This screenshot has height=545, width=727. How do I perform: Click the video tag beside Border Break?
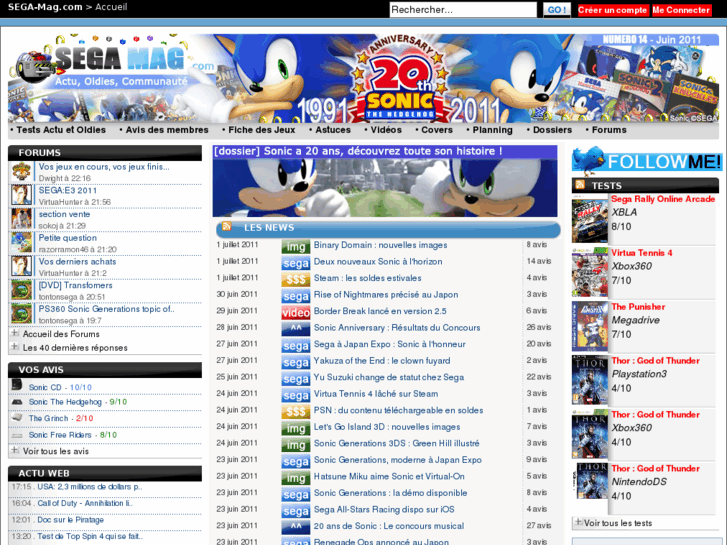coord(295,313)
